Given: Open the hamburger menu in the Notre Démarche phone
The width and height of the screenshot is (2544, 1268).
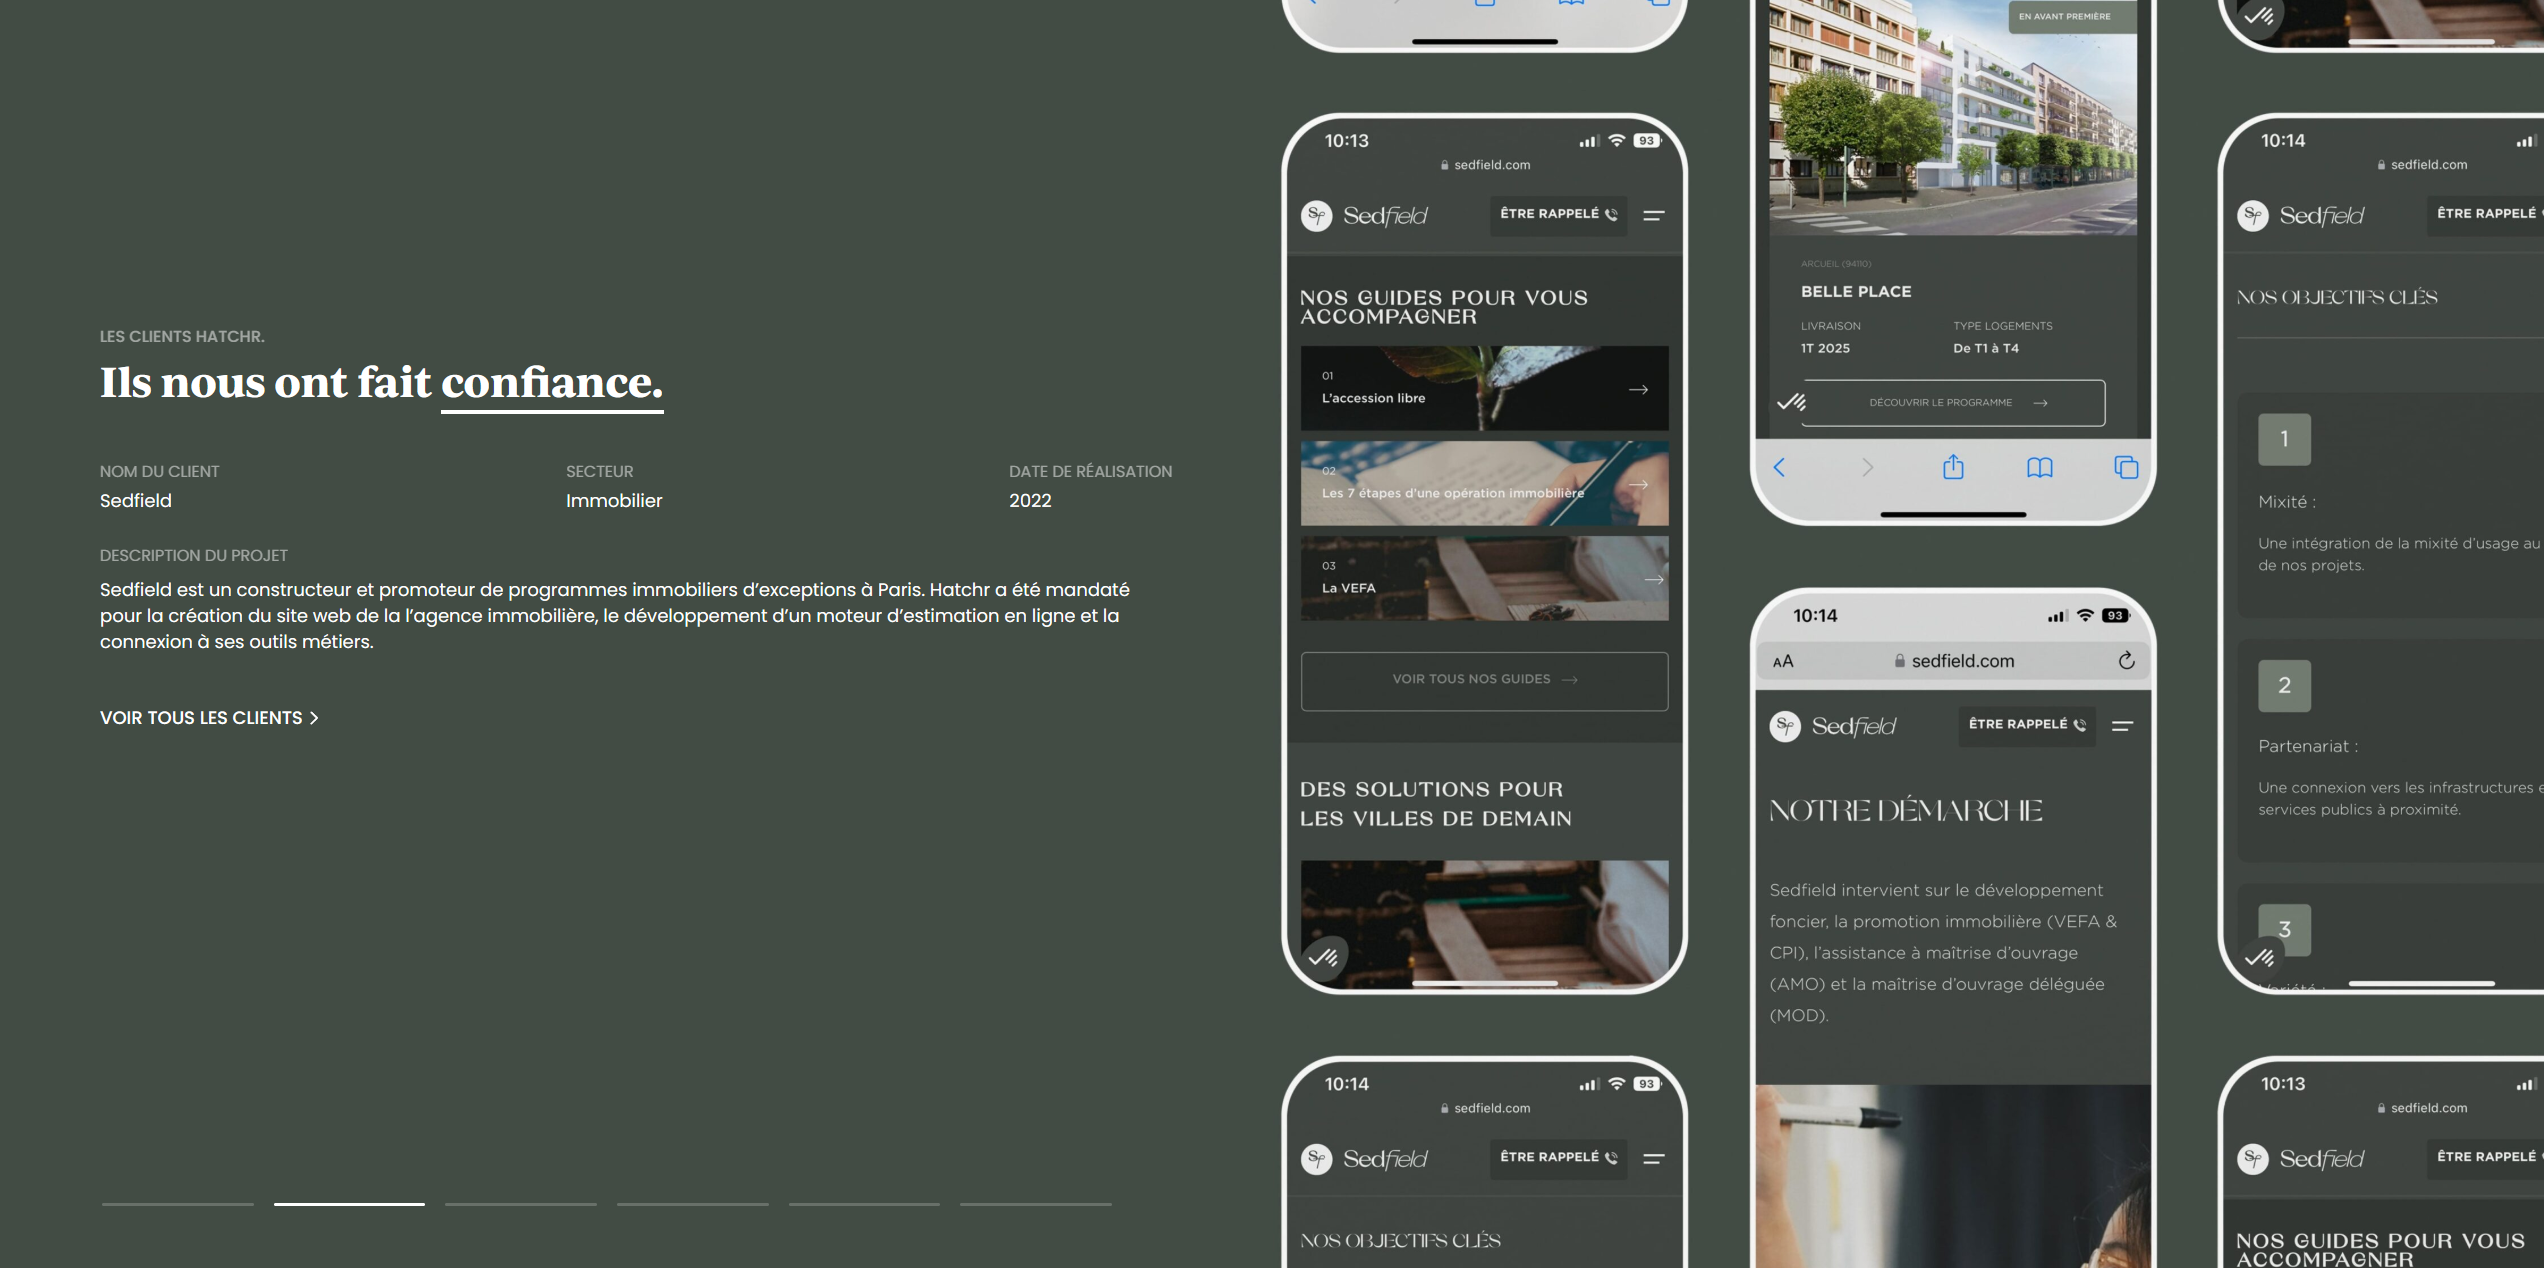Looking at the screenshot, I should [2122, 725].
